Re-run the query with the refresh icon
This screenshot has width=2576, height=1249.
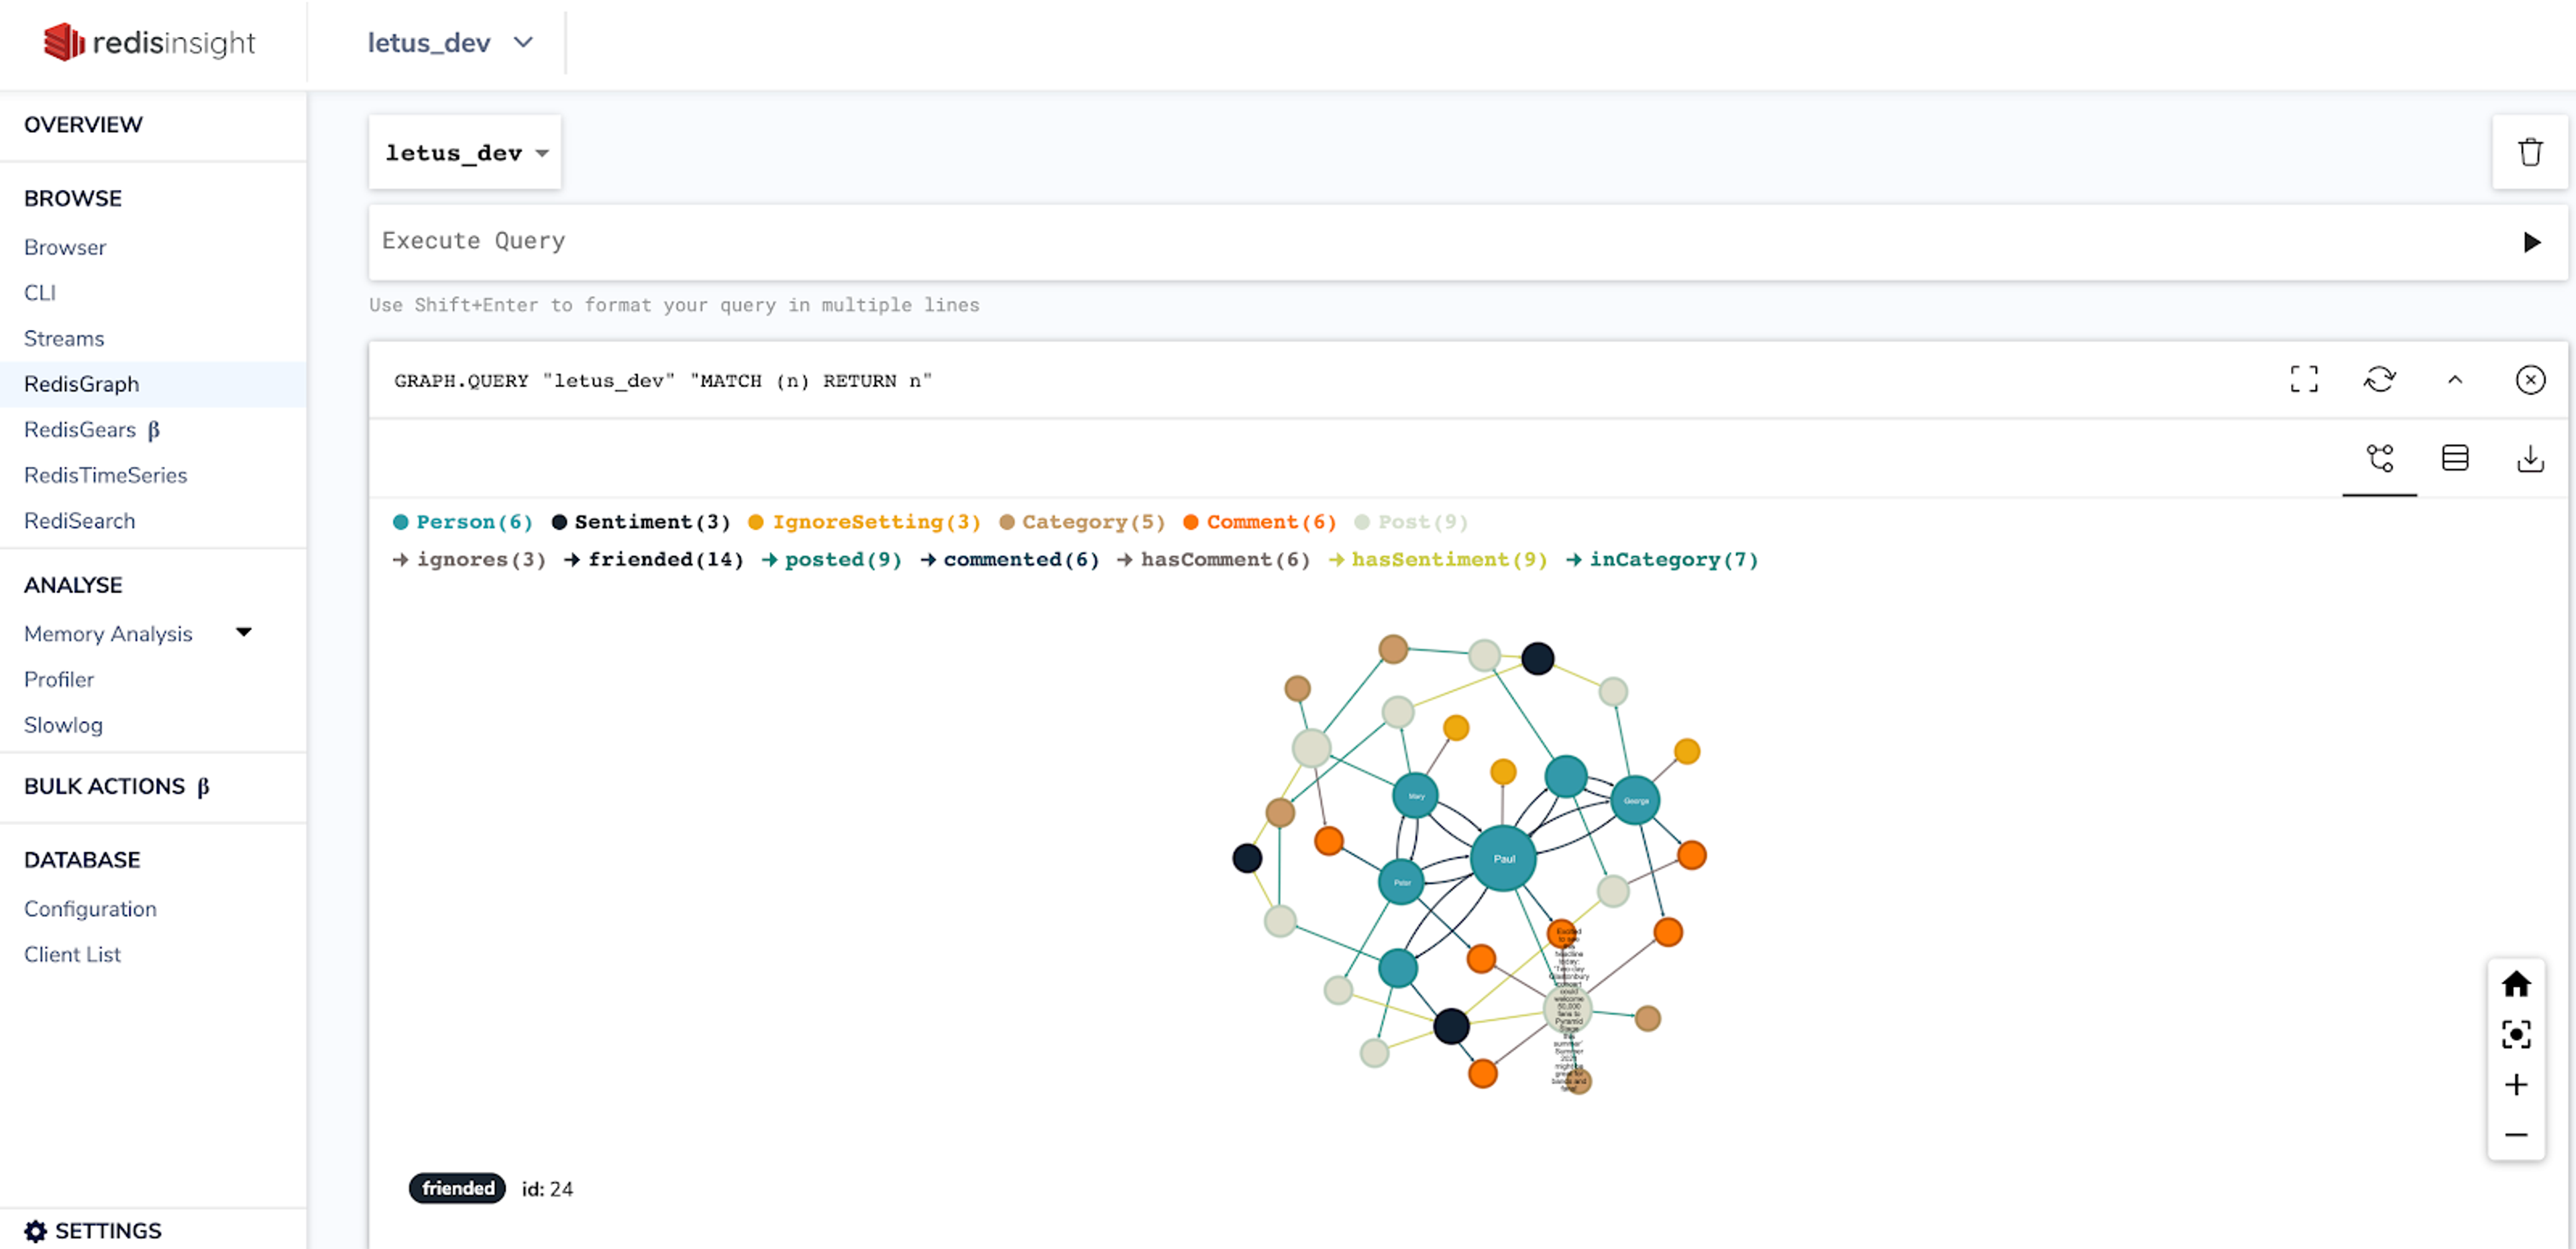(2379, 379)
